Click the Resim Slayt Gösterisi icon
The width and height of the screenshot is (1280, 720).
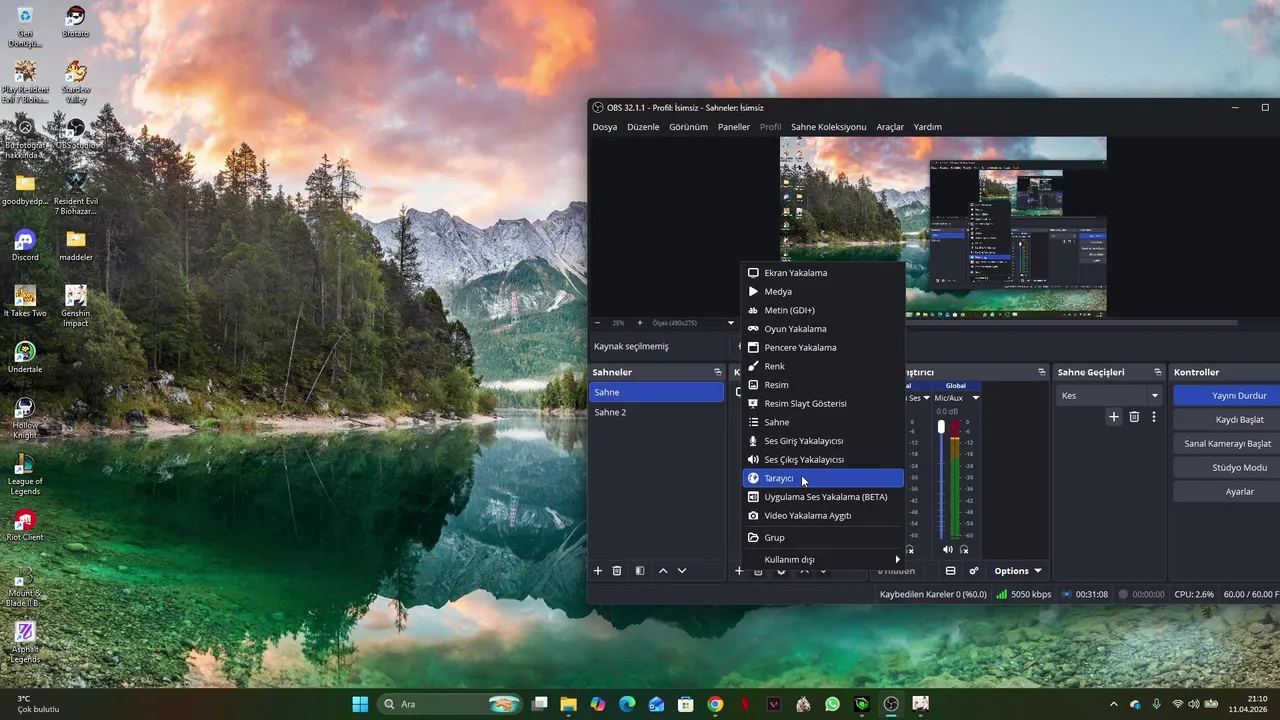753,403
